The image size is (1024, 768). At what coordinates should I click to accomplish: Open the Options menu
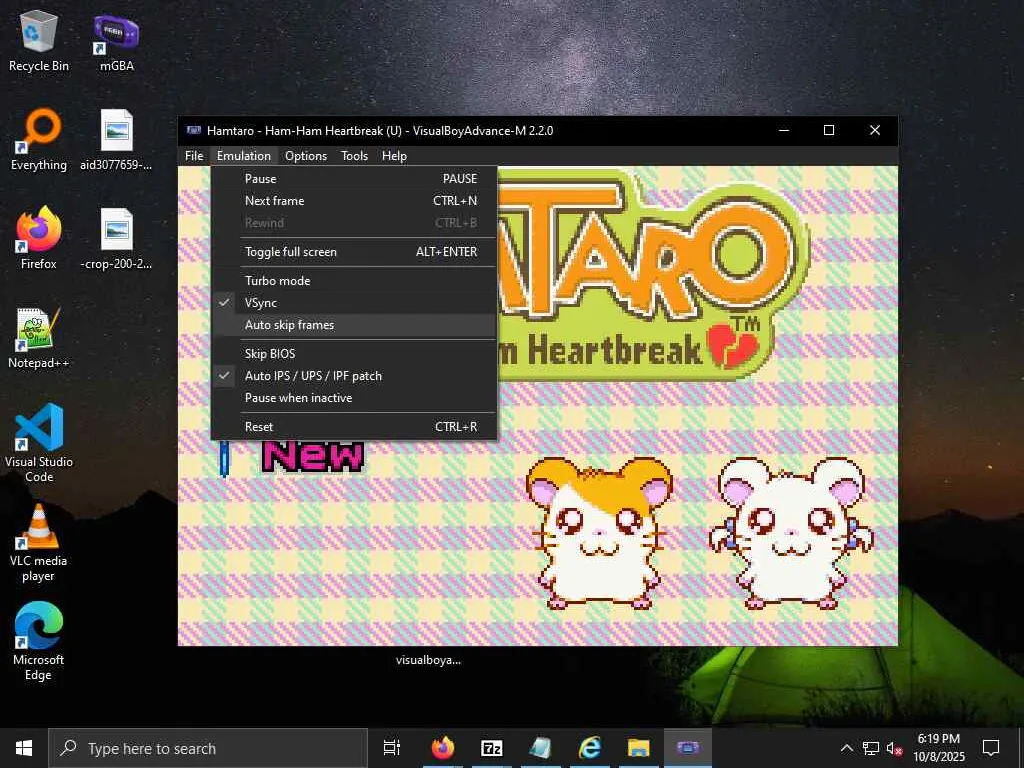pos(306,155)
